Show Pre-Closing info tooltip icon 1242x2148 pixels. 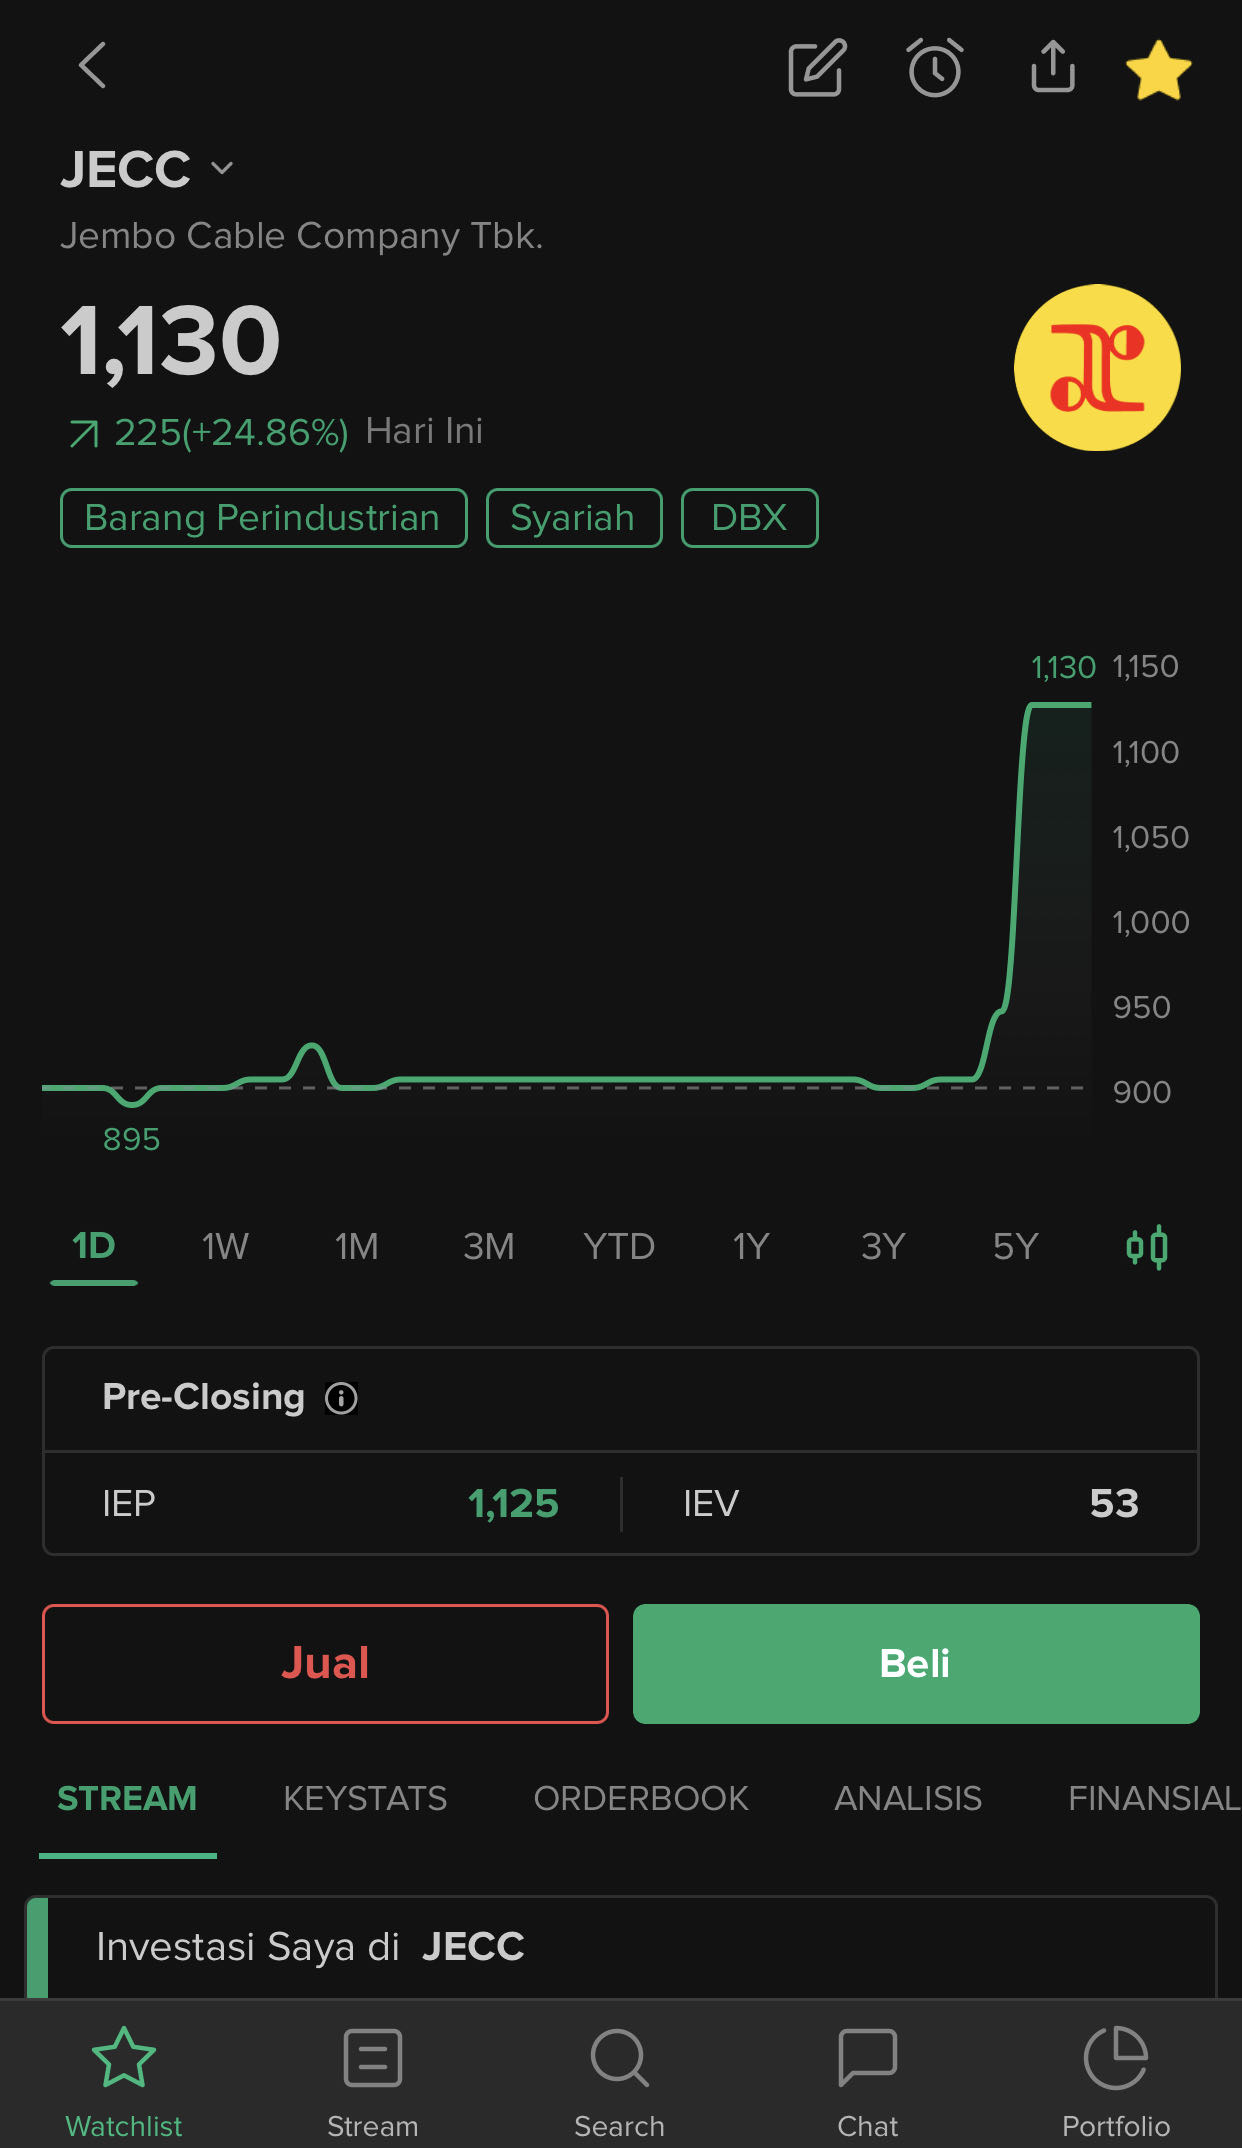pyautogui.click(x=341, y=1398)
